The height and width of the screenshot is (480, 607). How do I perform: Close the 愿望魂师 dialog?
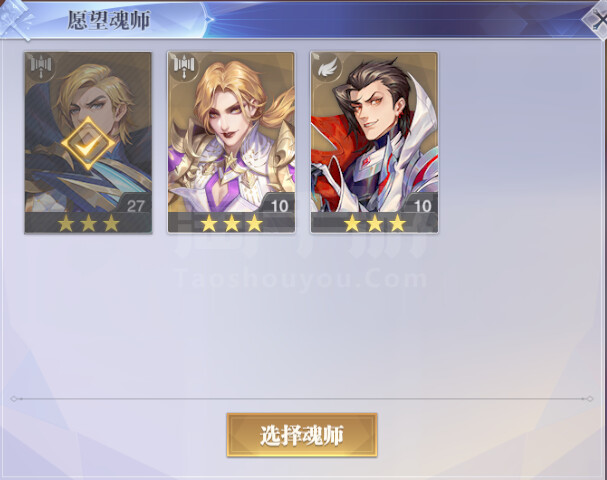coord(598,19)
